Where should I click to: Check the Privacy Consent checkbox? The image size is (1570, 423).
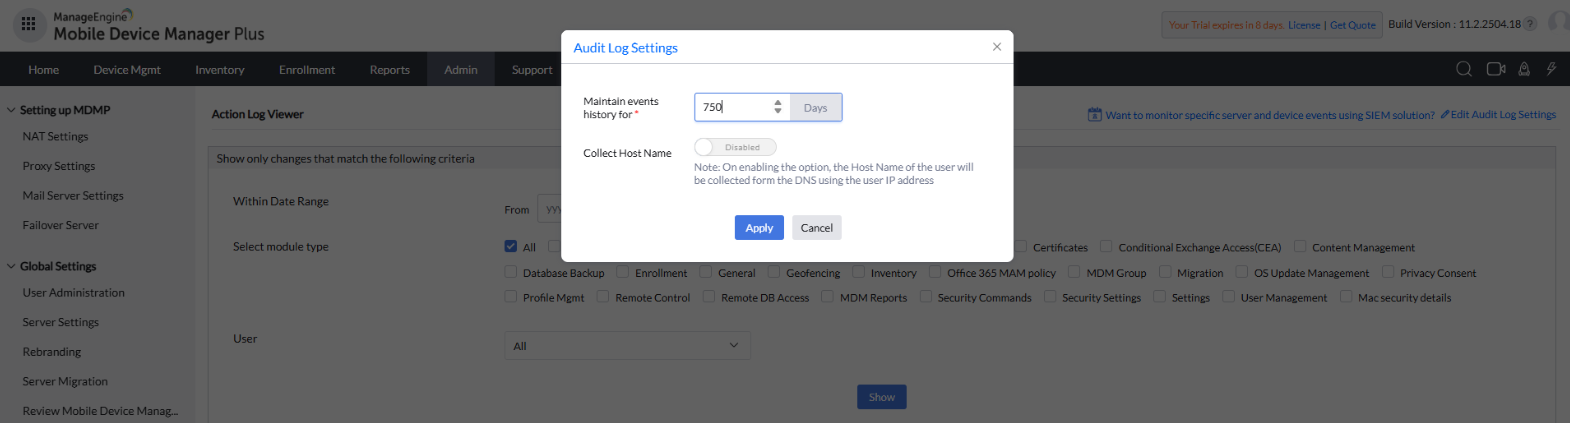pyautogui.click(x=1388, y=272)
